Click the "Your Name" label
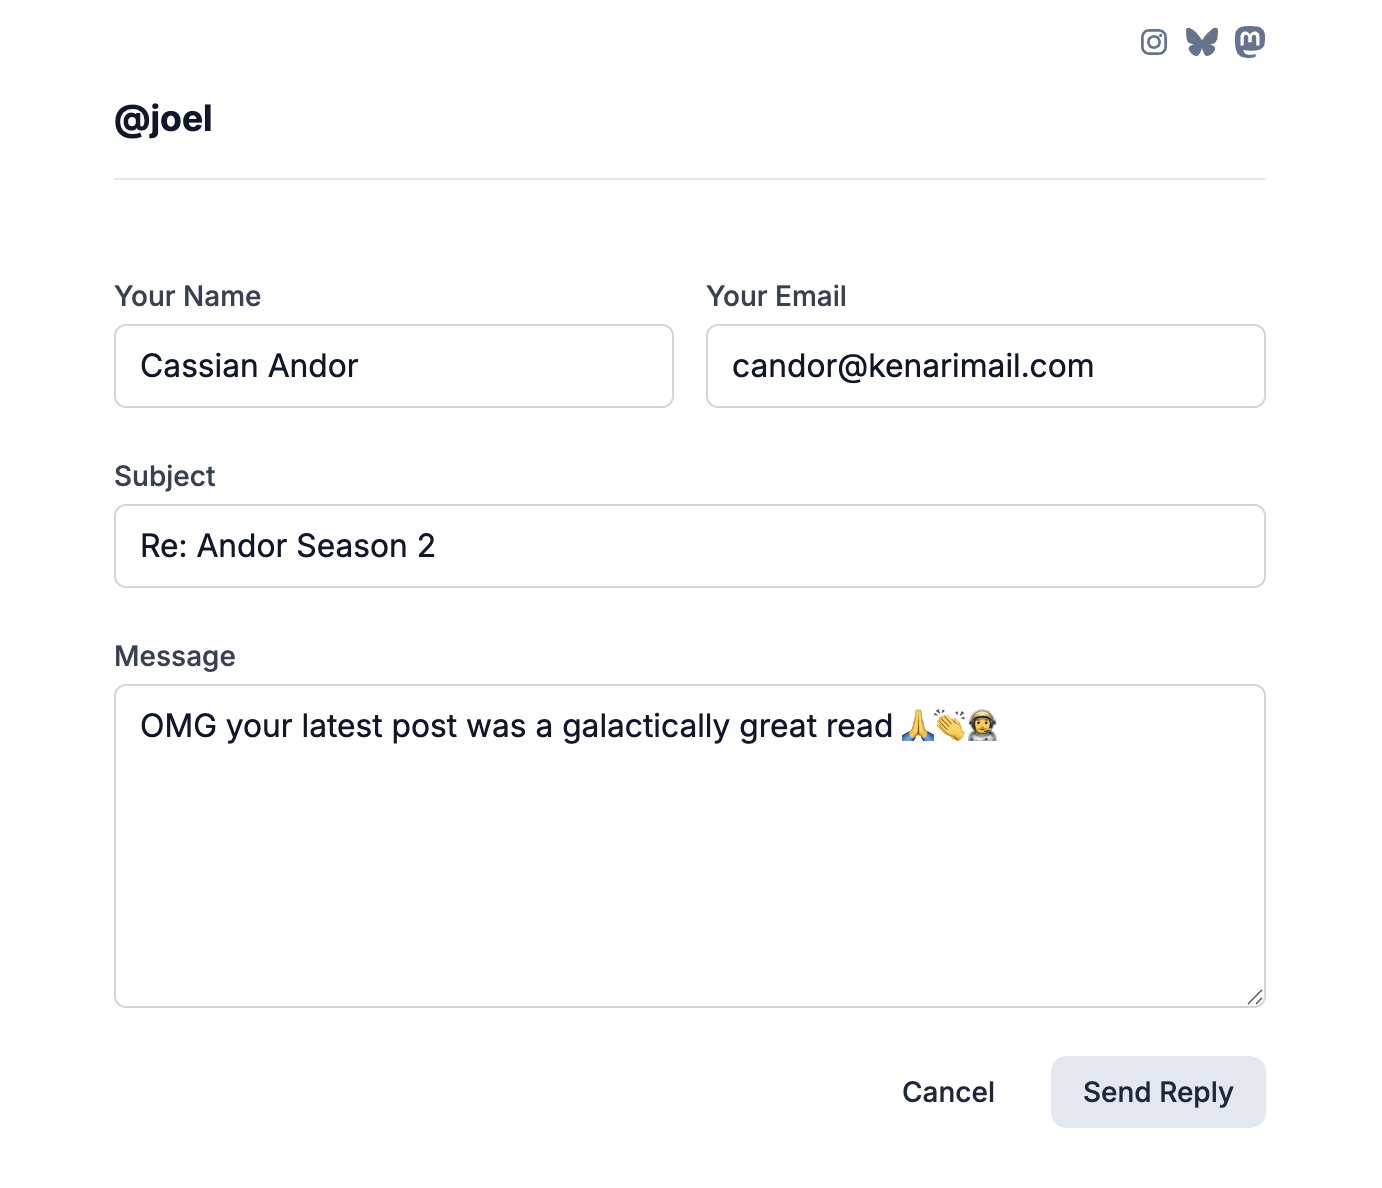1382x1188 pixels. (x=188, y=296)
